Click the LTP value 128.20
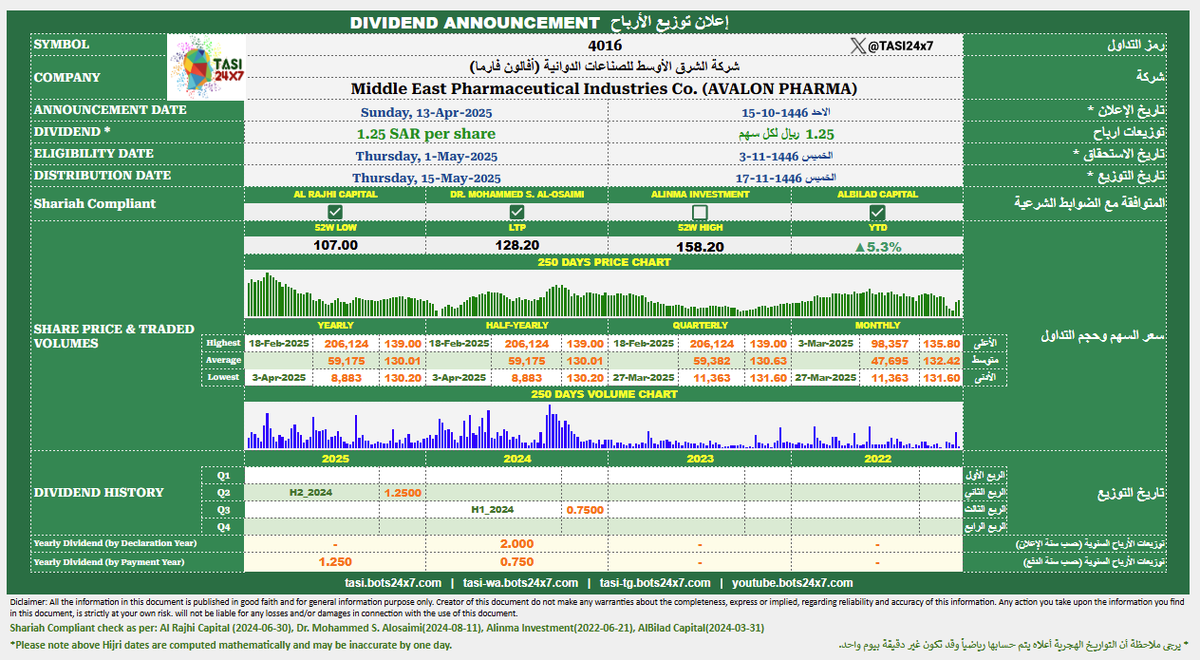1200x660 pixels. pos(517,246)
